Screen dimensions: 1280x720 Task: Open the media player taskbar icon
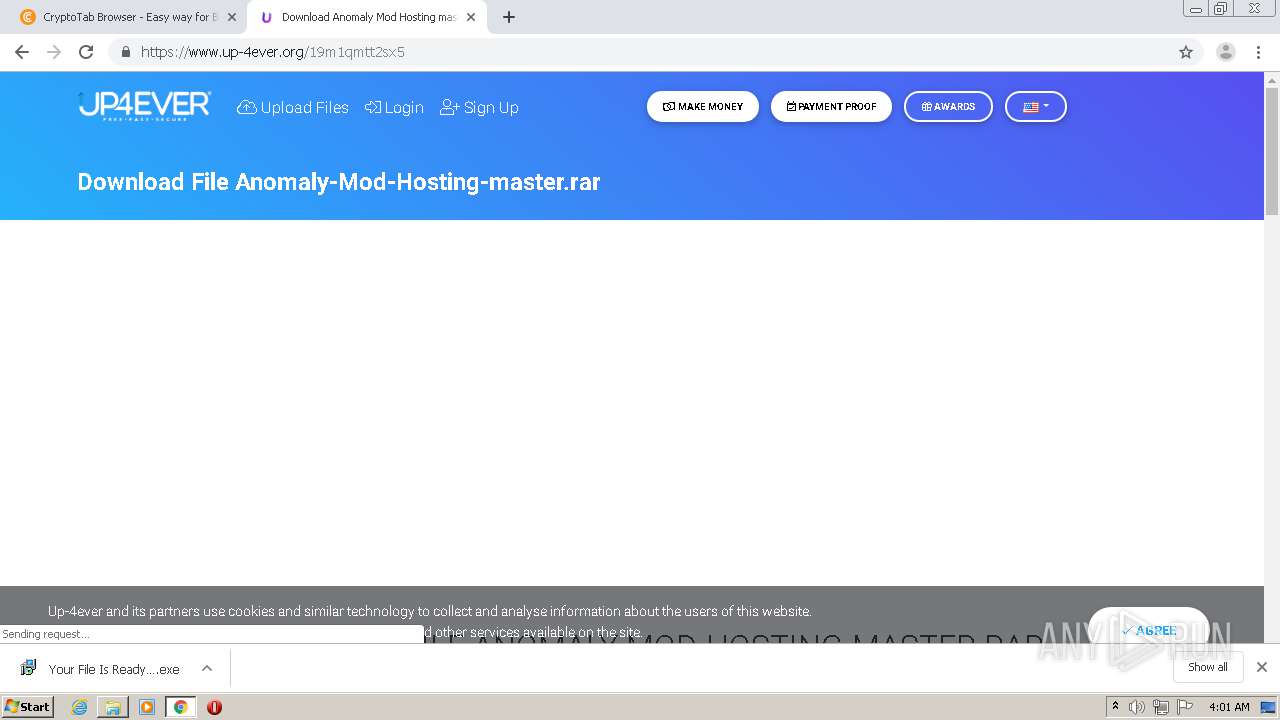coord(147,707)
